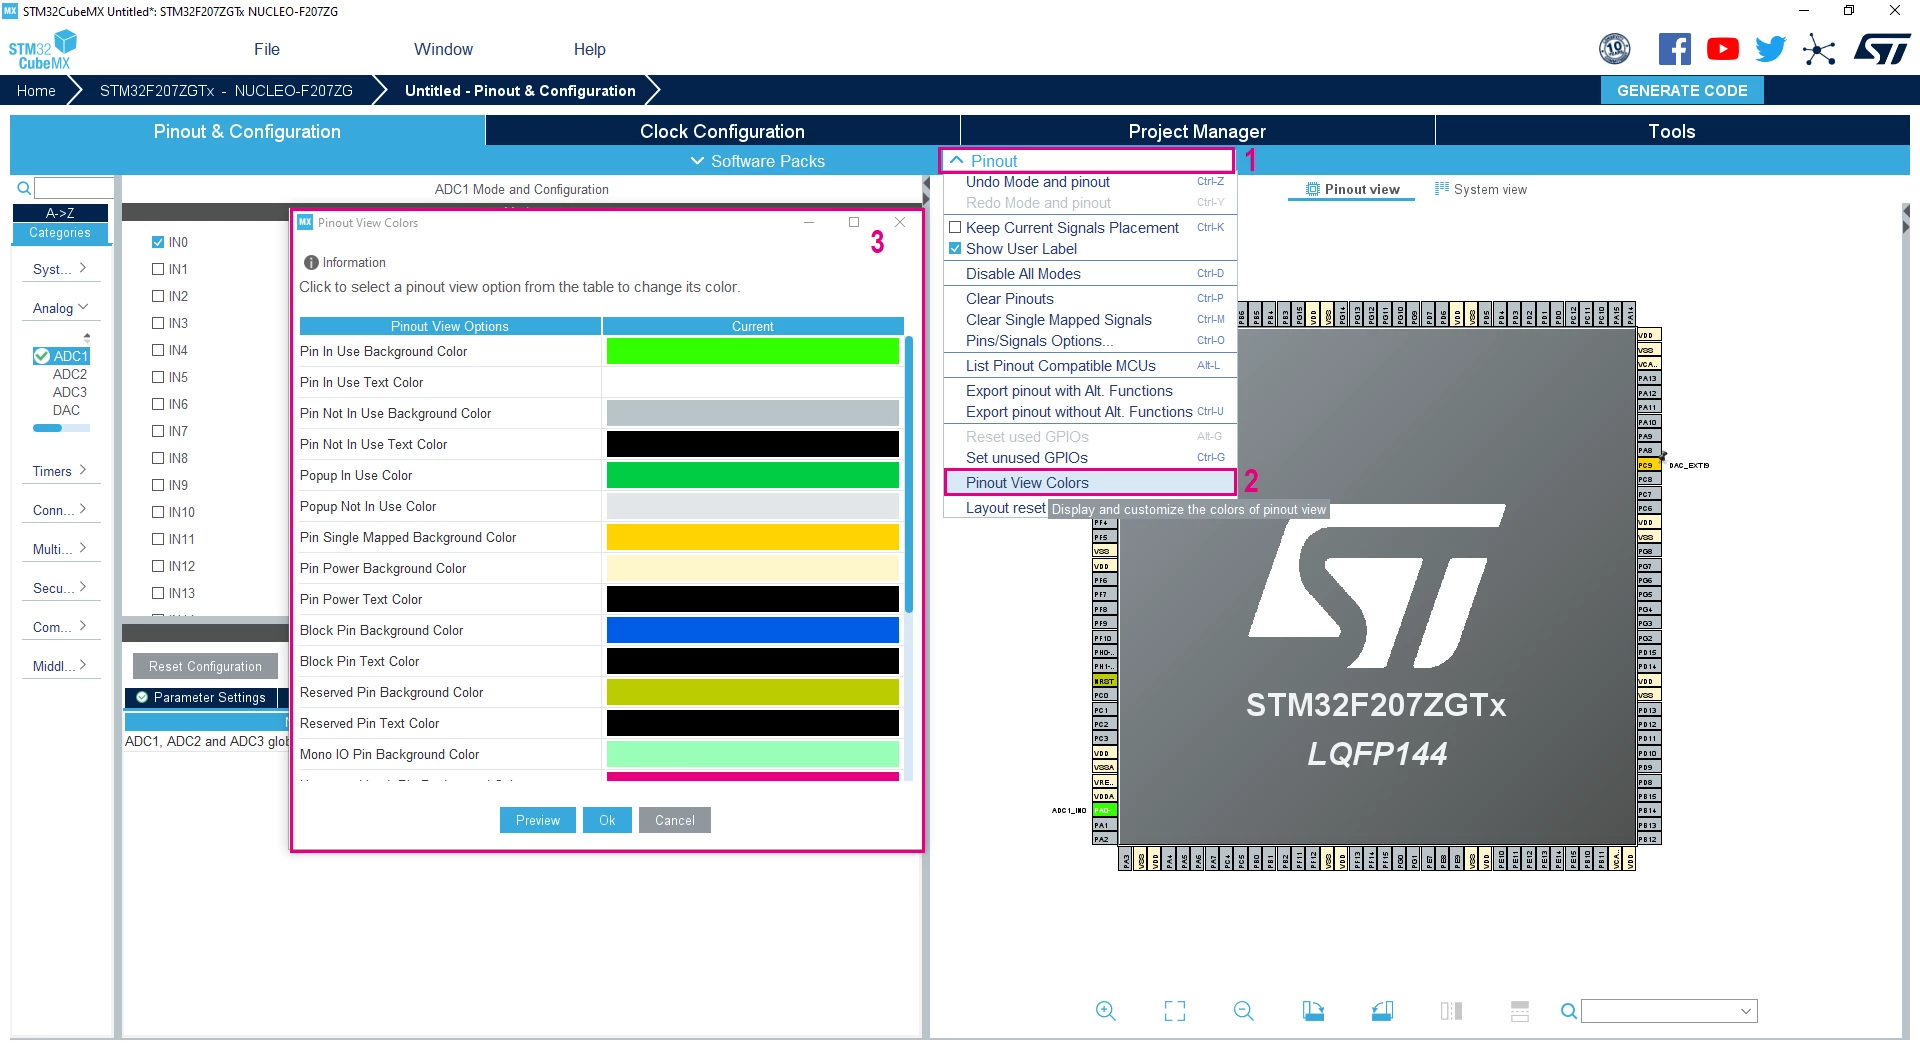
Task: Select Block Pin Background blue swatch
Action: point(752,630)
